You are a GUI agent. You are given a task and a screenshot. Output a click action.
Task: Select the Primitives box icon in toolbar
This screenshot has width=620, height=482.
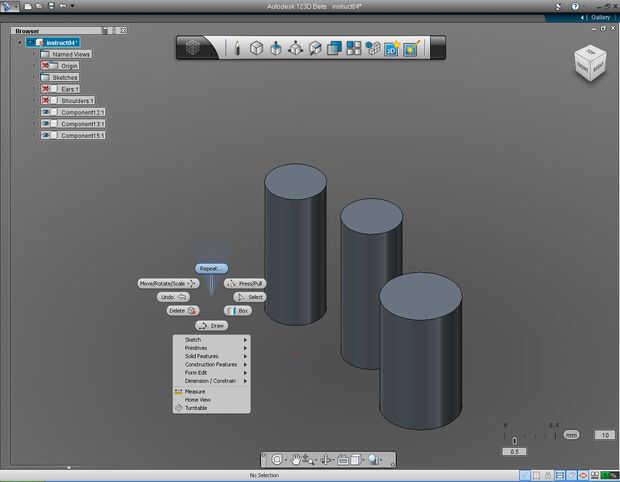point(256,48)
